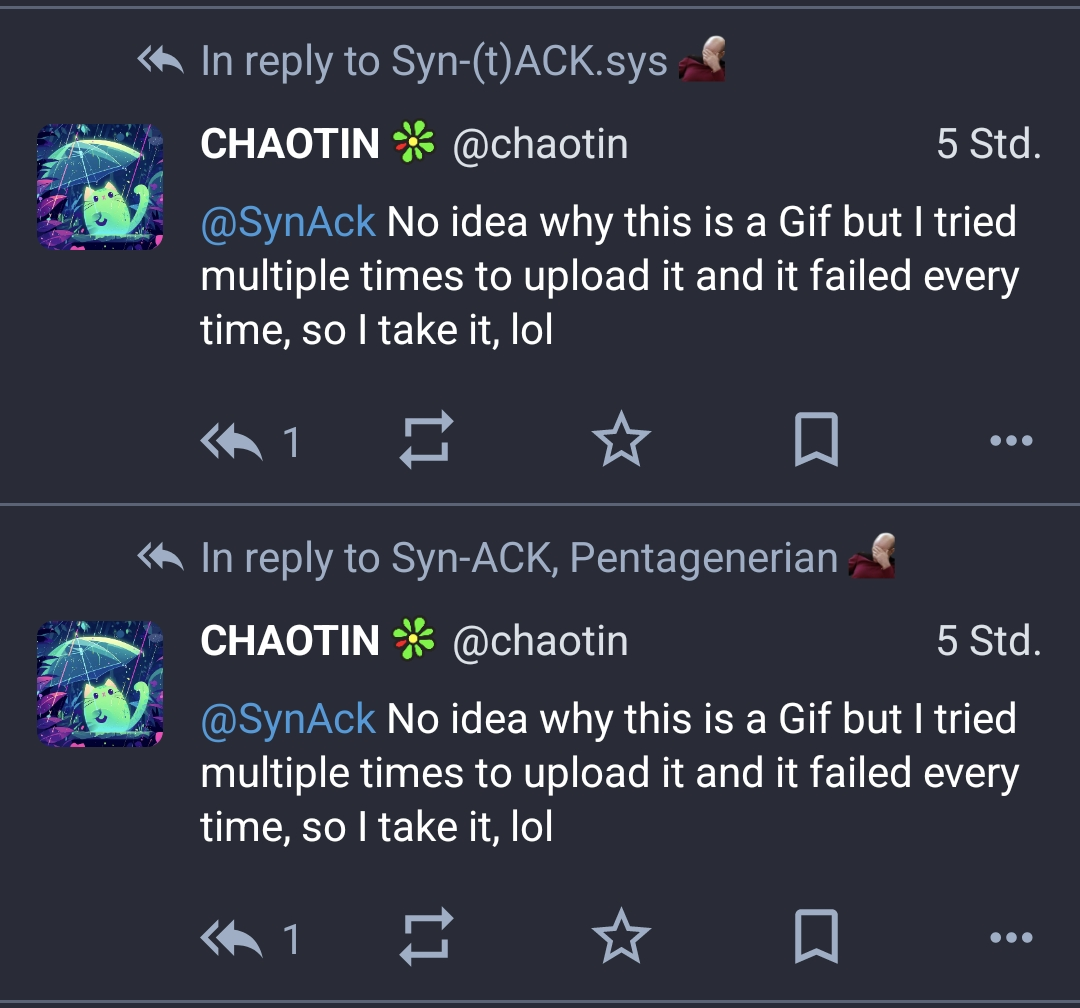Screen dimensions: 1080x1008
Task: Click the "5 Std." timestamp on second post
Action: [x=988, y=641]
